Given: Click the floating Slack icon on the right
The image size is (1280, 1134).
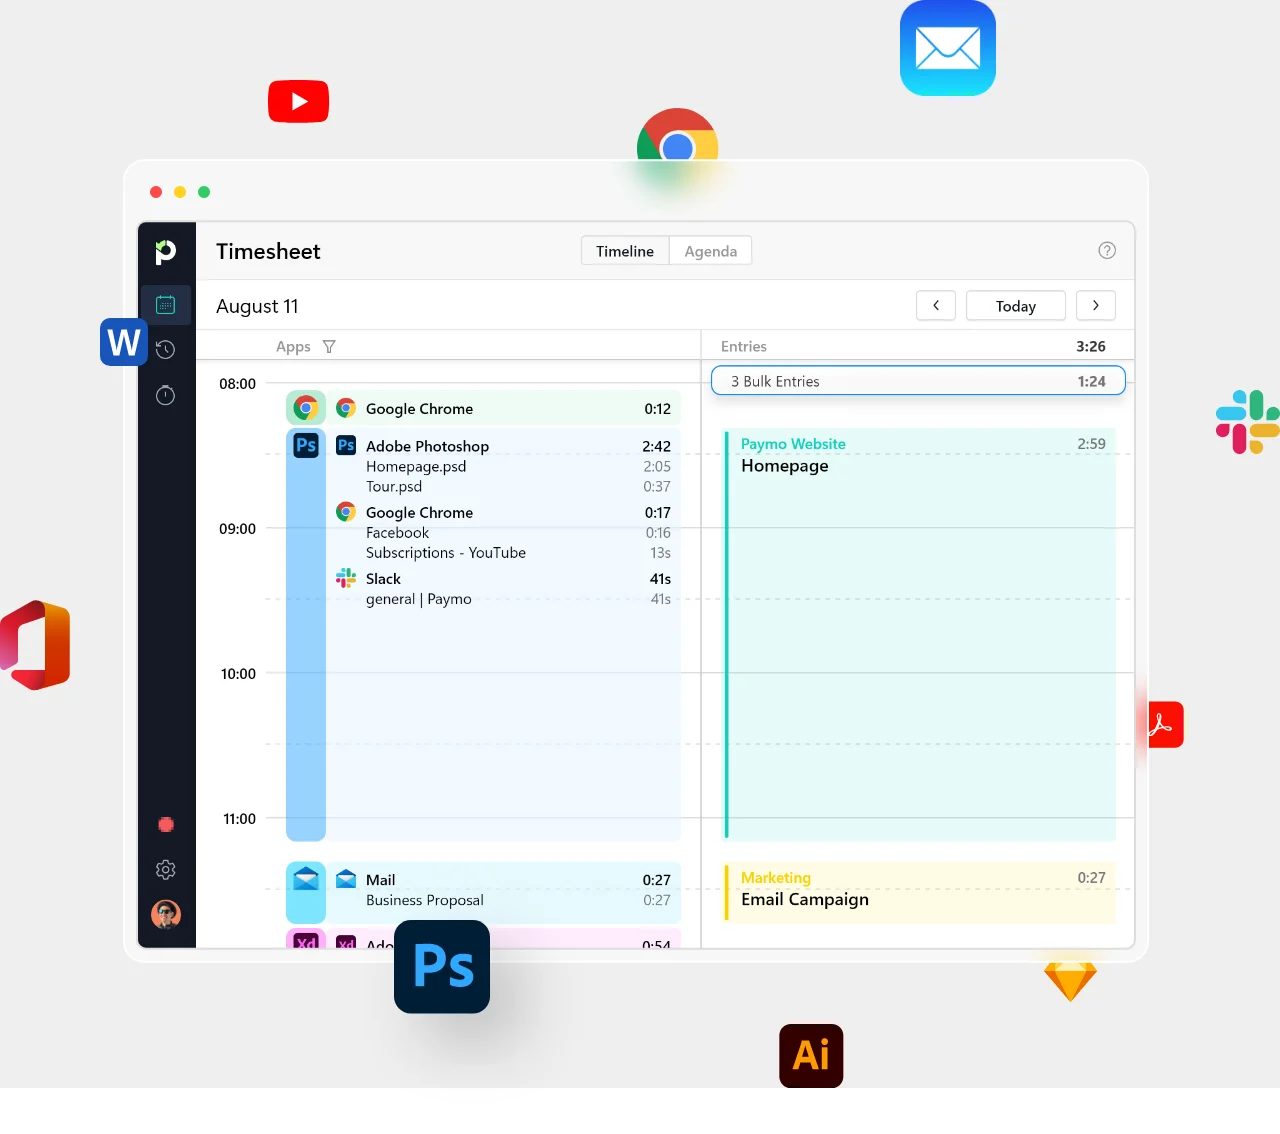Looking at the screenshot, I should 1248,422.
